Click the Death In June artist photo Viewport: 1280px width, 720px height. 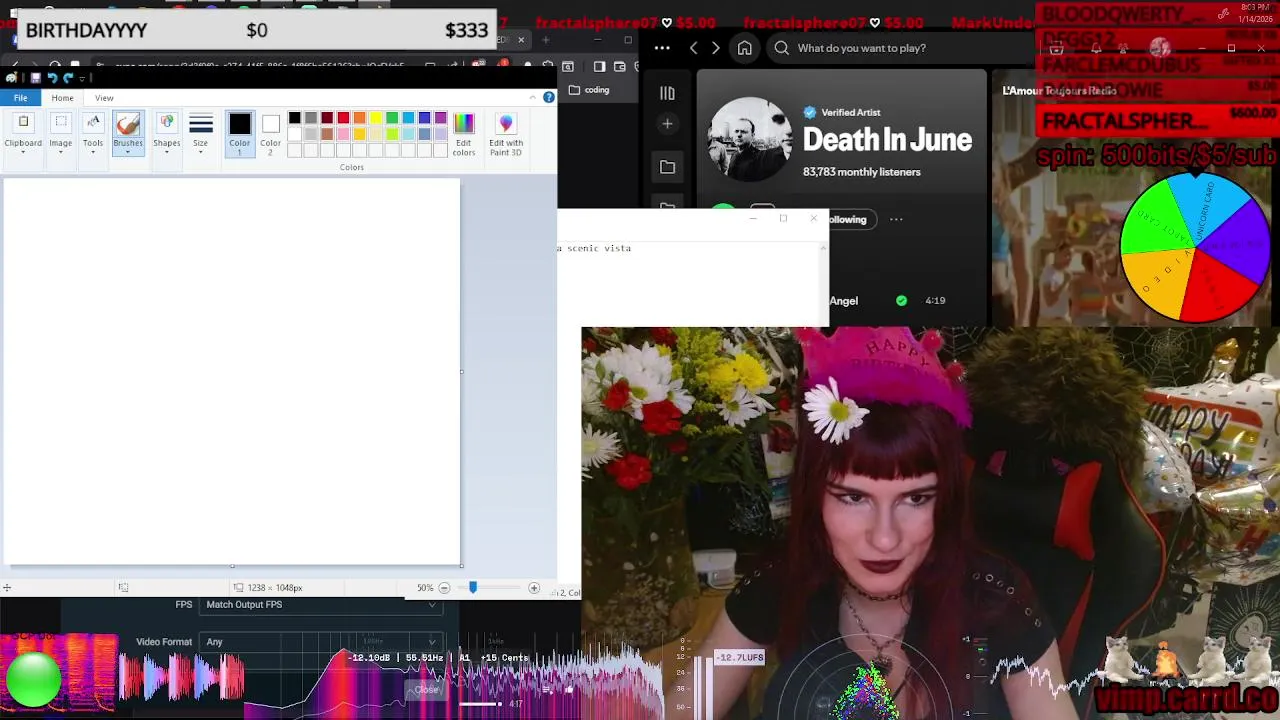750,139
